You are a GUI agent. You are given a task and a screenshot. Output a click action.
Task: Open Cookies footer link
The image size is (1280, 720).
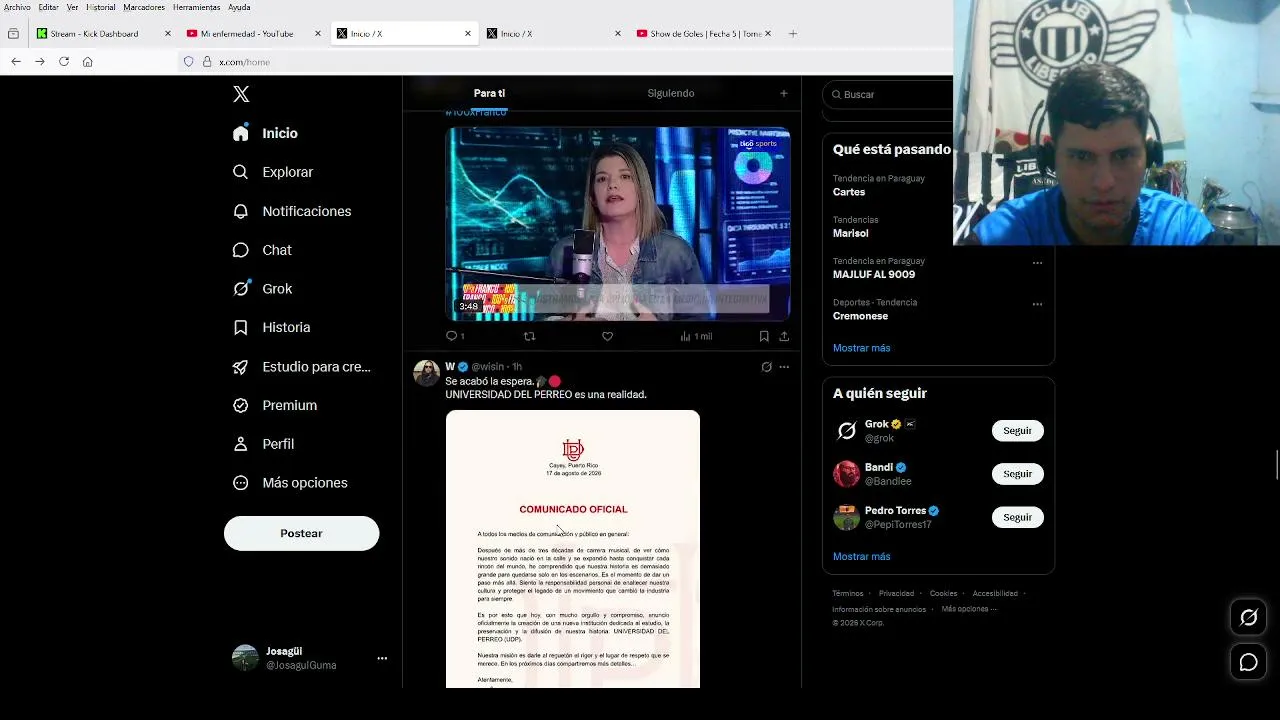tap(943, 594)
